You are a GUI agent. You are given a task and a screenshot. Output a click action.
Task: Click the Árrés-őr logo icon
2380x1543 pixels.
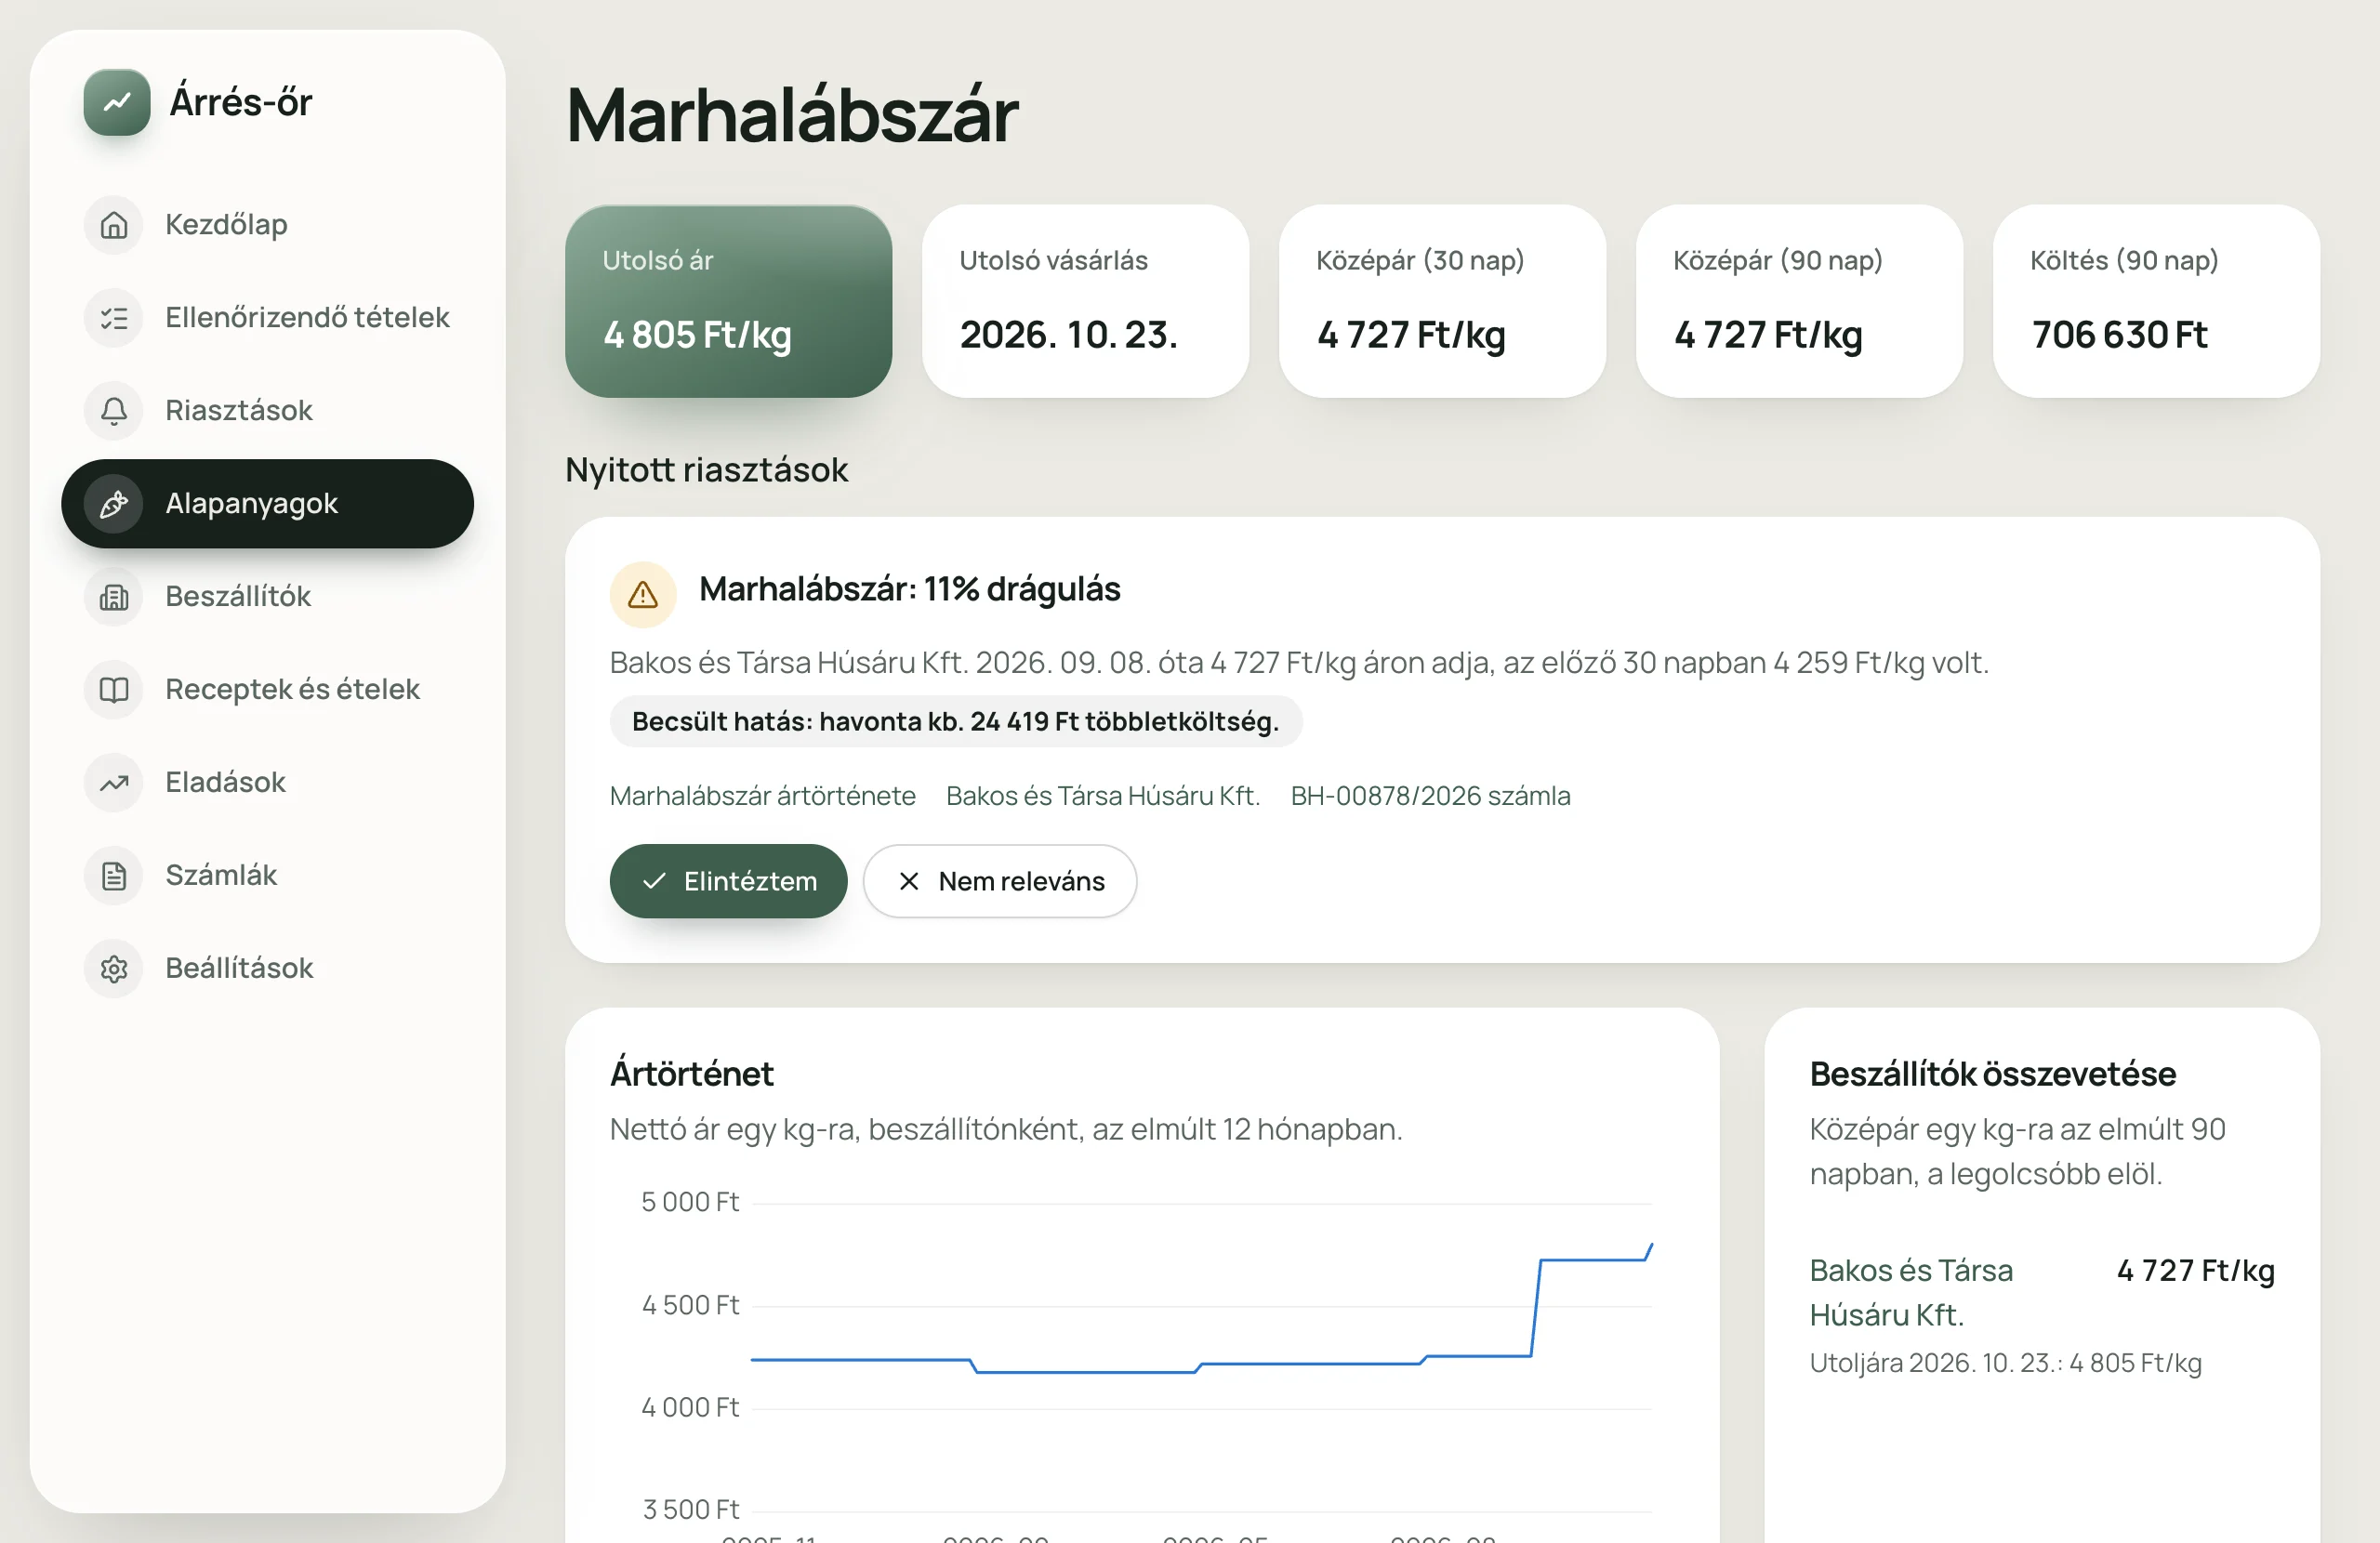click(x=117, y=102)
